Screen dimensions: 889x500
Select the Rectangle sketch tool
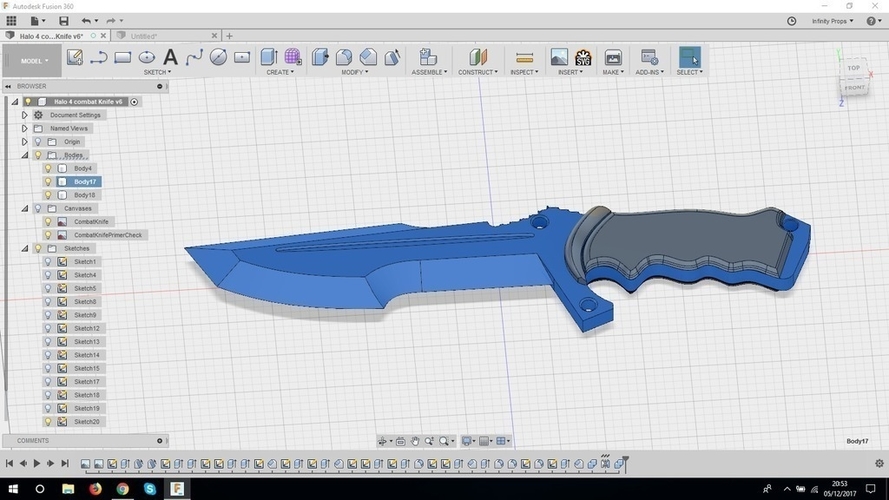point(122,57)
